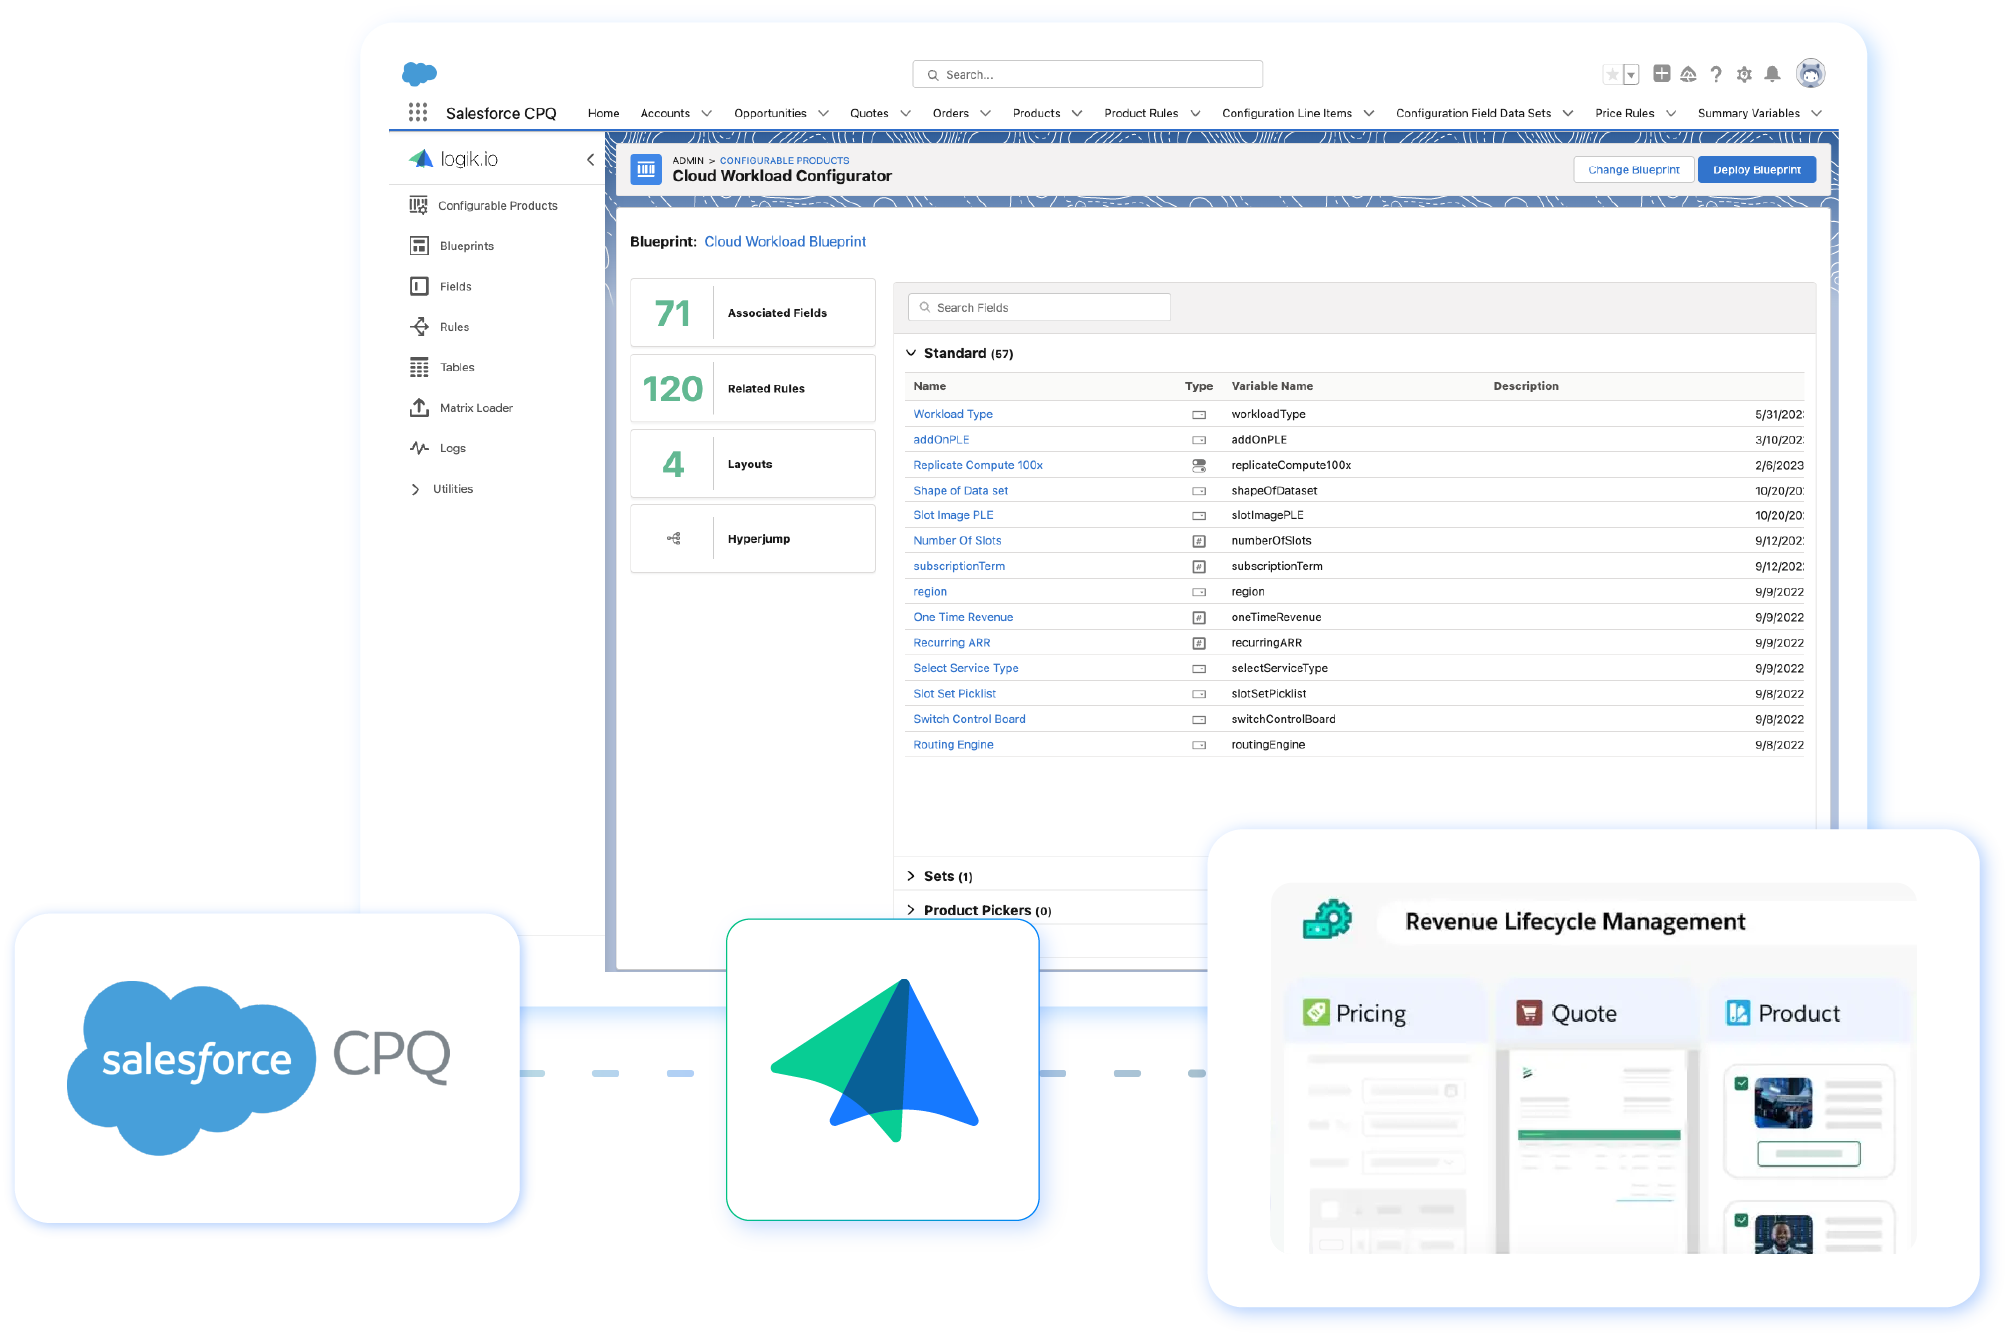
Task: Open the Configuration Field Data Sets tab
Action: (1473, 113)
